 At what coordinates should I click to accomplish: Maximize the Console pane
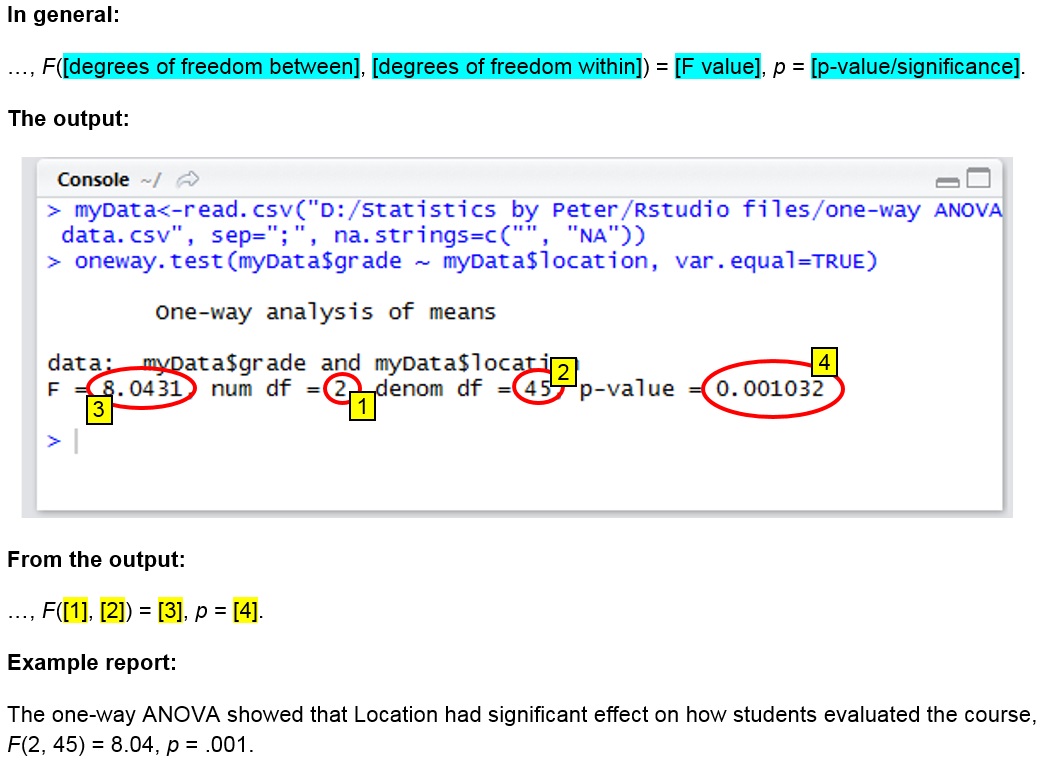pos(978,179)
